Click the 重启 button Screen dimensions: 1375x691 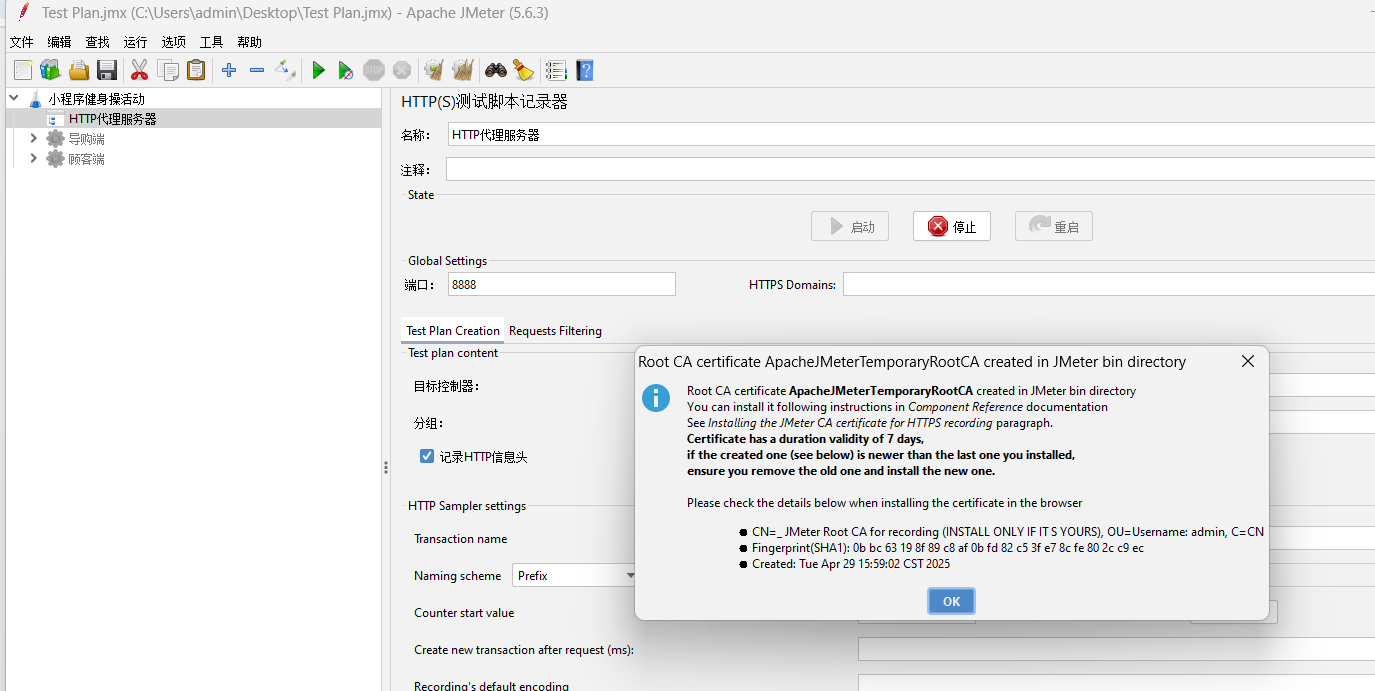point(1054,226)
